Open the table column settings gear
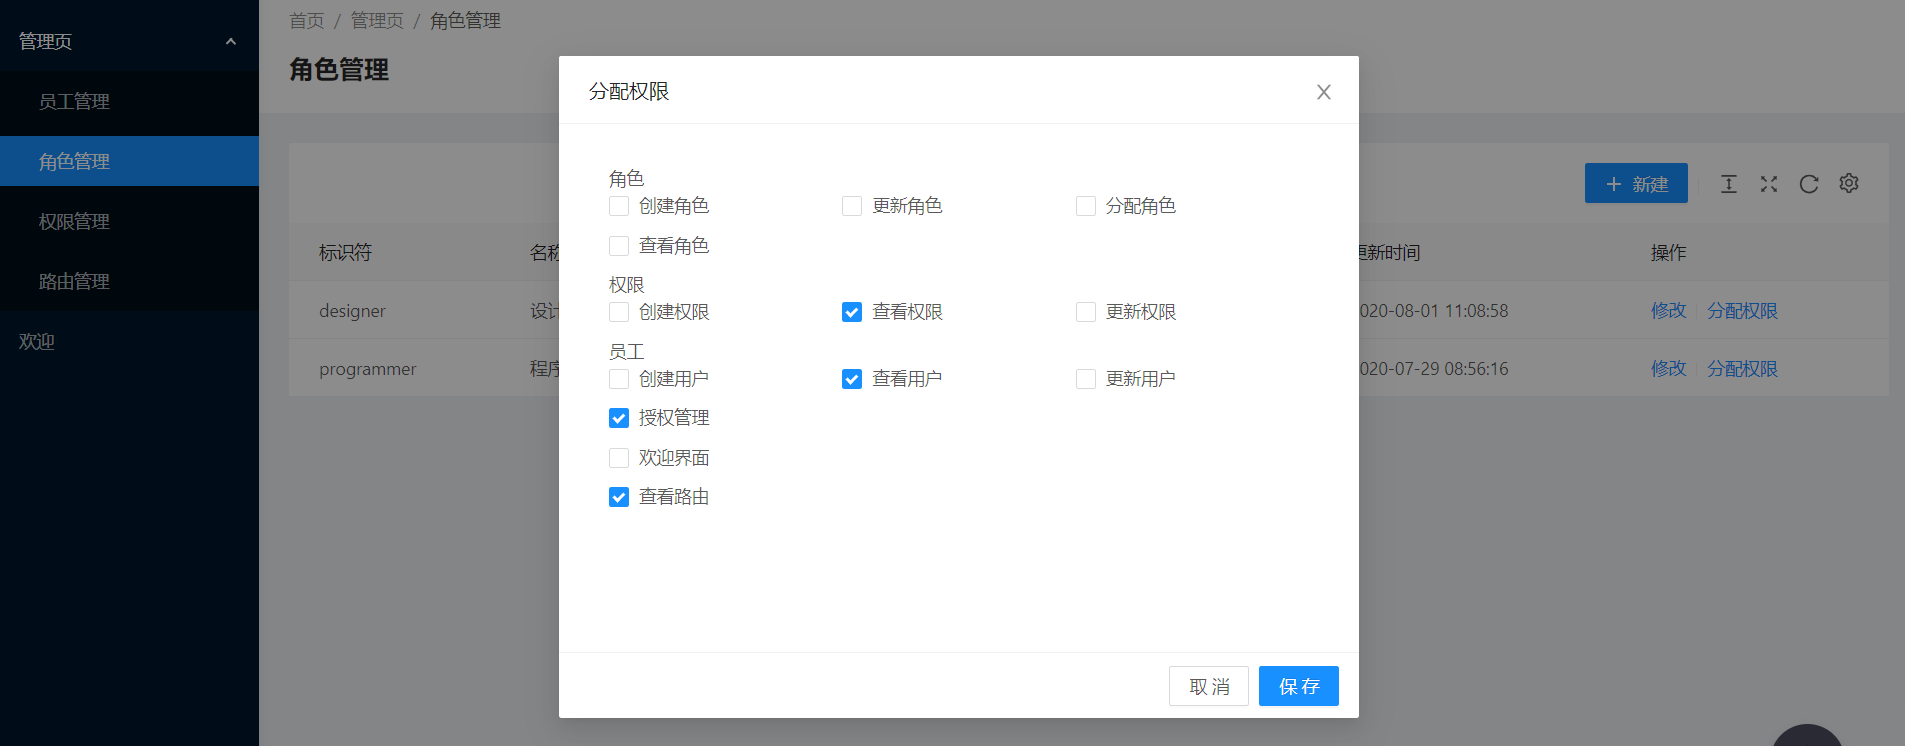Image resolution: width=1905 pixels, height=746 pixels. click(1849, 184)
